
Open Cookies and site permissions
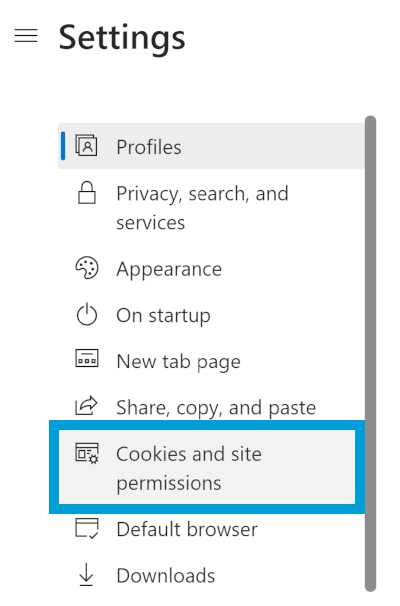[x=207, y=467]
